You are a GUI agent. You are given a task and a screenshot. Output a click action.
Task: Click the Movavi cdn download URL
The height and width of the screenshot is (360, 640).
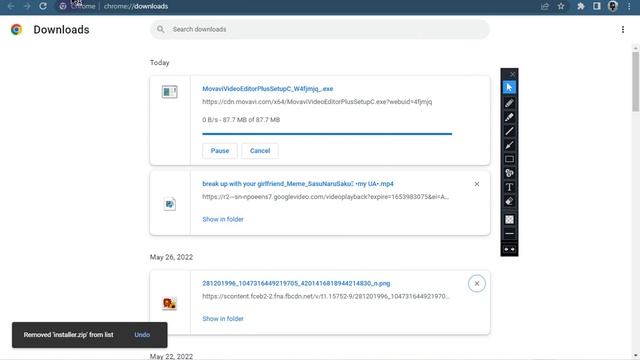click(317, 102)
